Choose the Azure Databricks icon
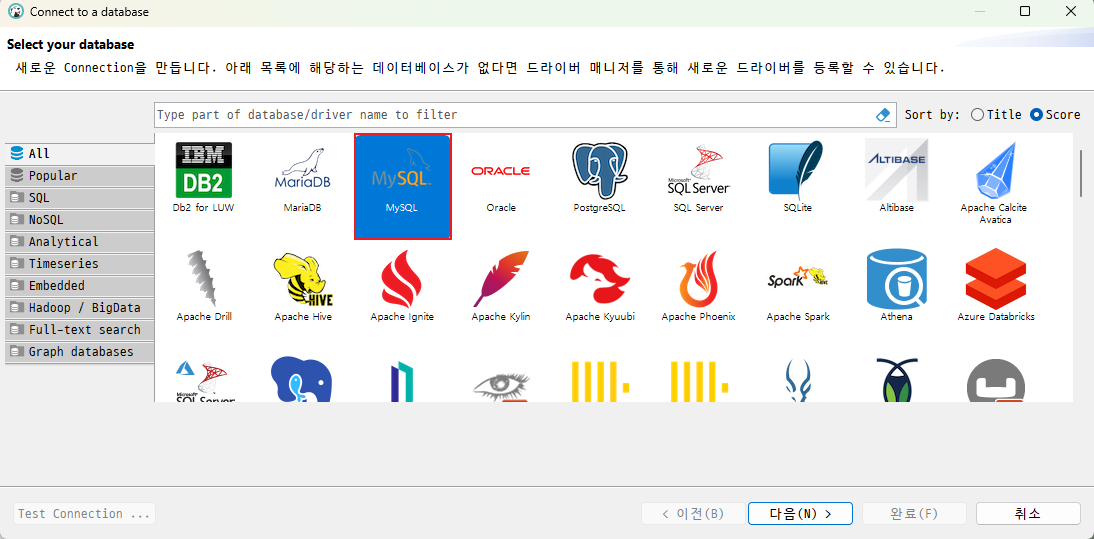Screen dimensions: 1094x539 [996, 278]
